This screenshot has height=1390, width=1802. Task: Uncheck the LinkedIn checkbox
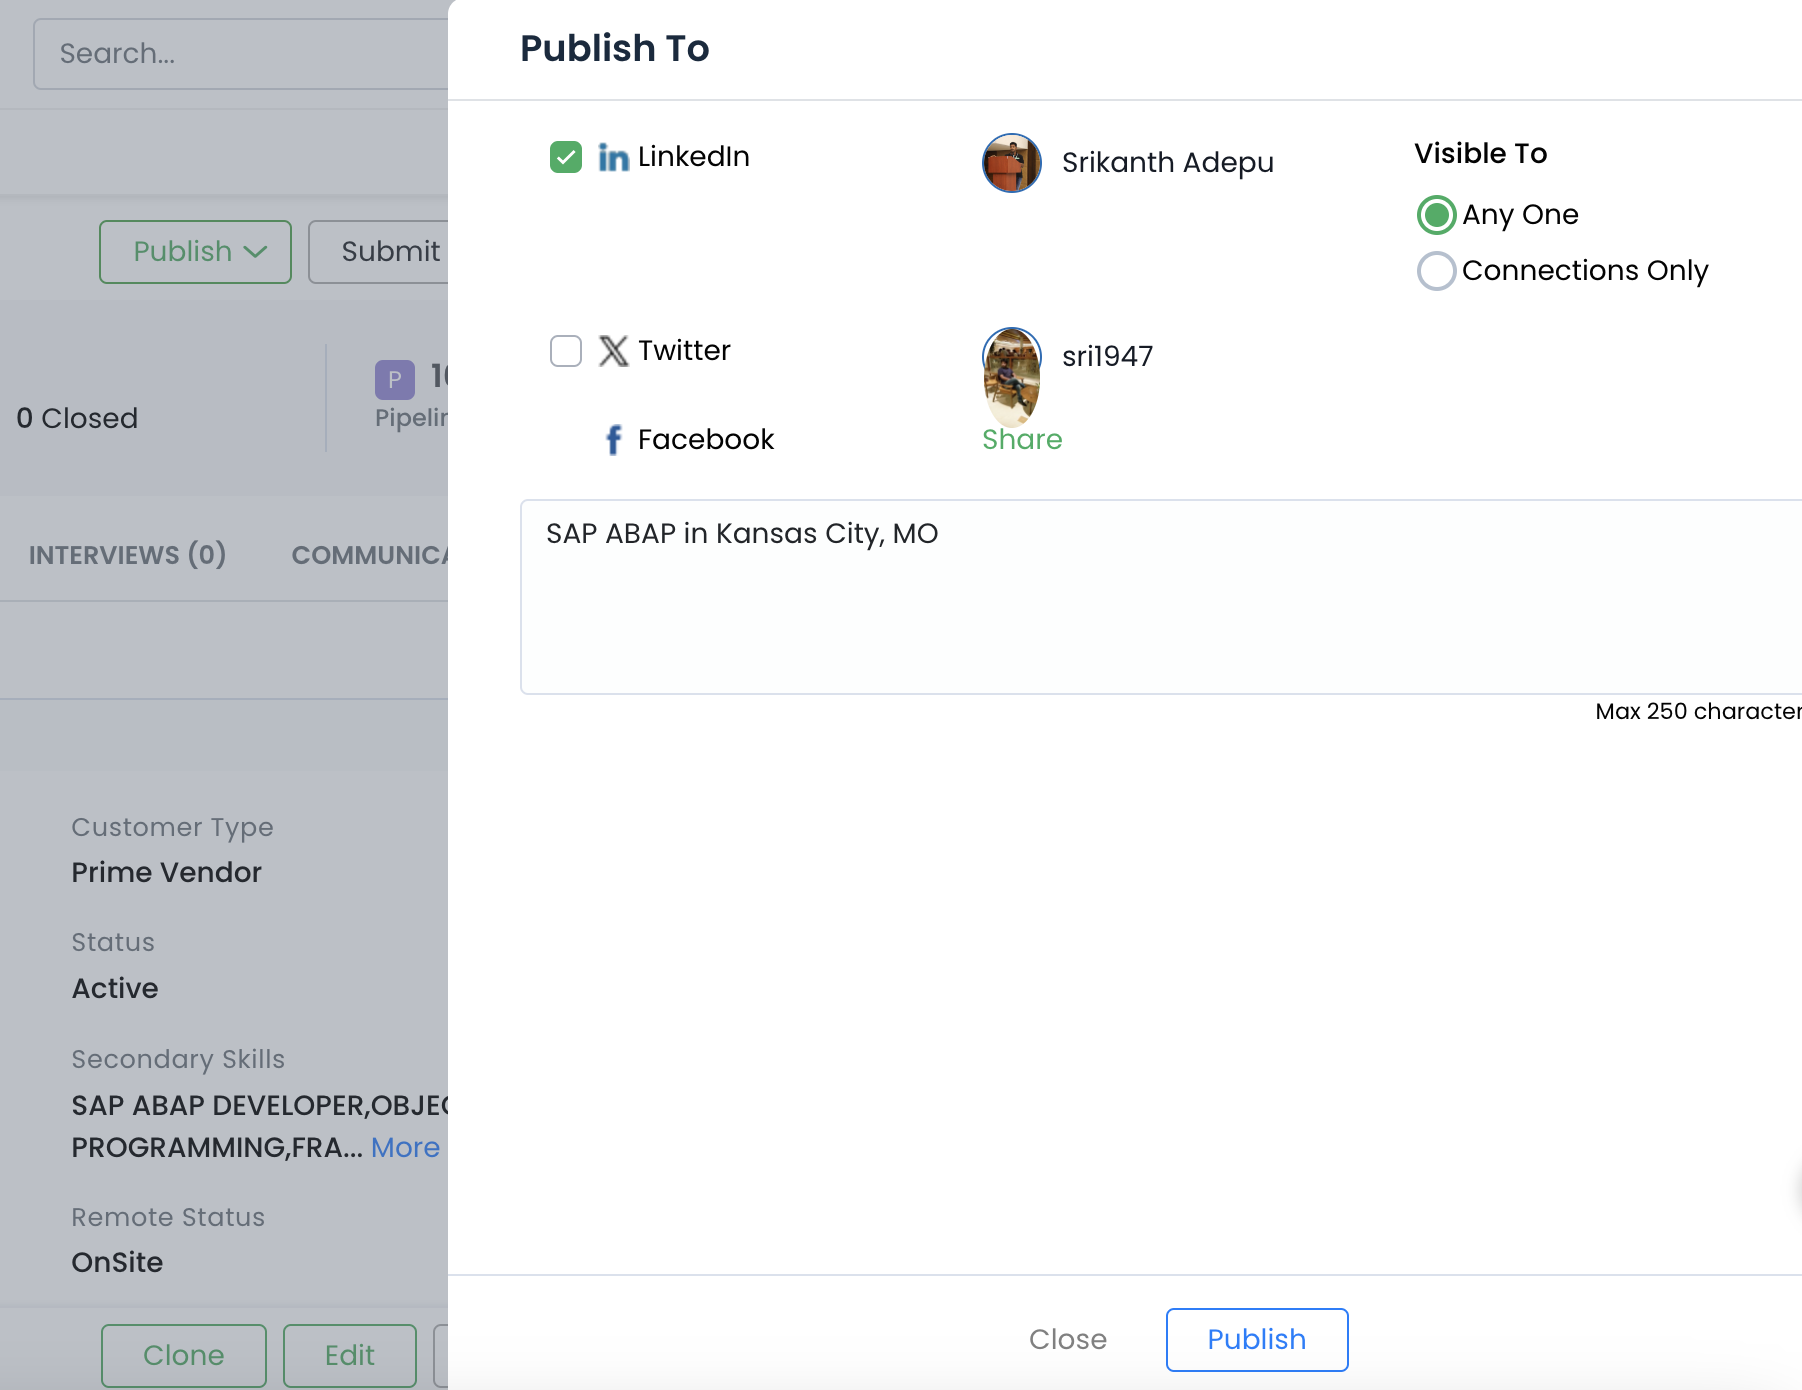tap(566, 157)
